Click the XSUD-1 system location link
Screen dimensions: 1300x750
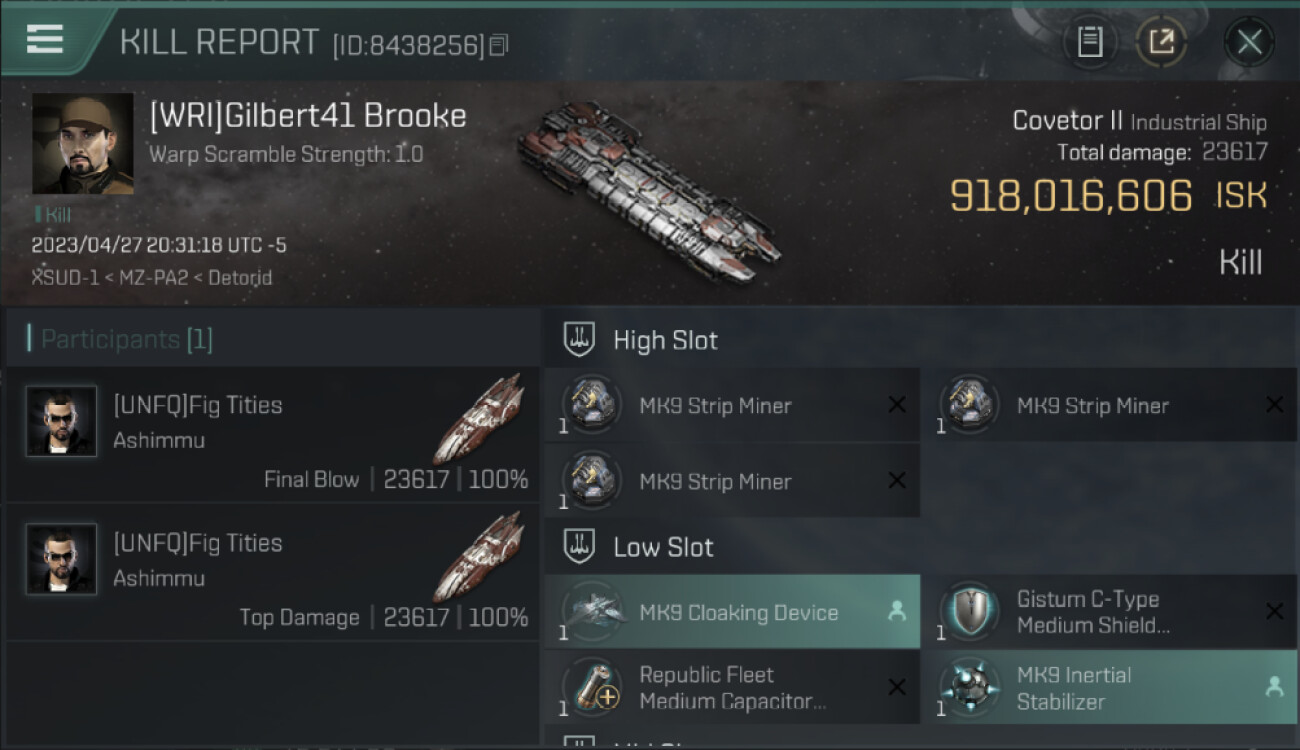[65, 277]
